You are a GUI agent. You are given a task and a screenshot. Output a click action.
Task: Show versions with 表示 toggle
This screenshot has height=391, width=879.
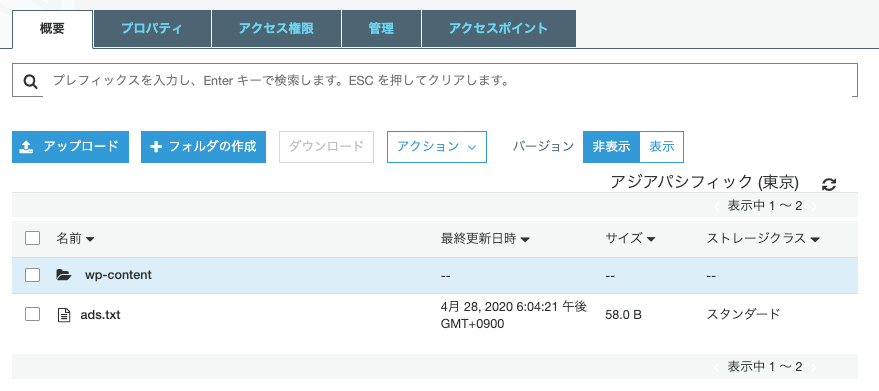tap(661, 147)
